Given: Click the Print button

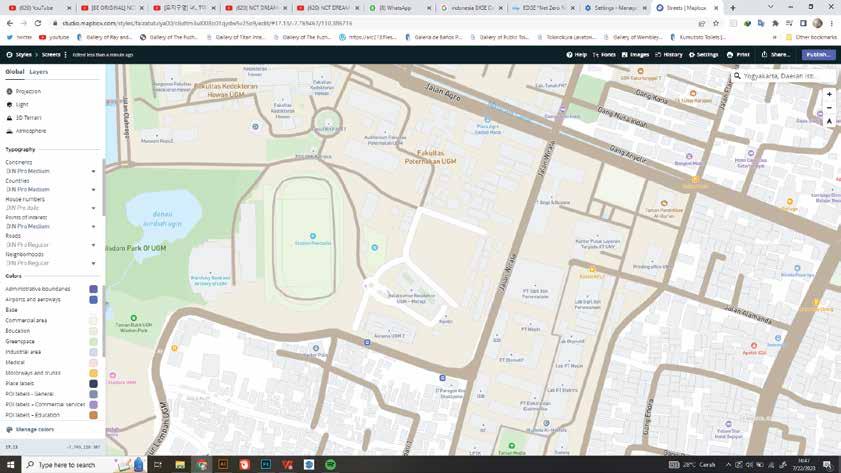Looking at the screenshot, I should pyautogui.click(x=739, y=55).
